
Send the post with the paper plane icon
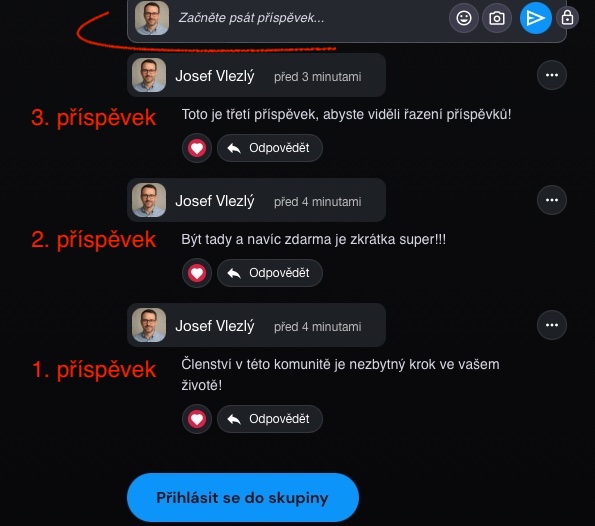coord(535,18)
